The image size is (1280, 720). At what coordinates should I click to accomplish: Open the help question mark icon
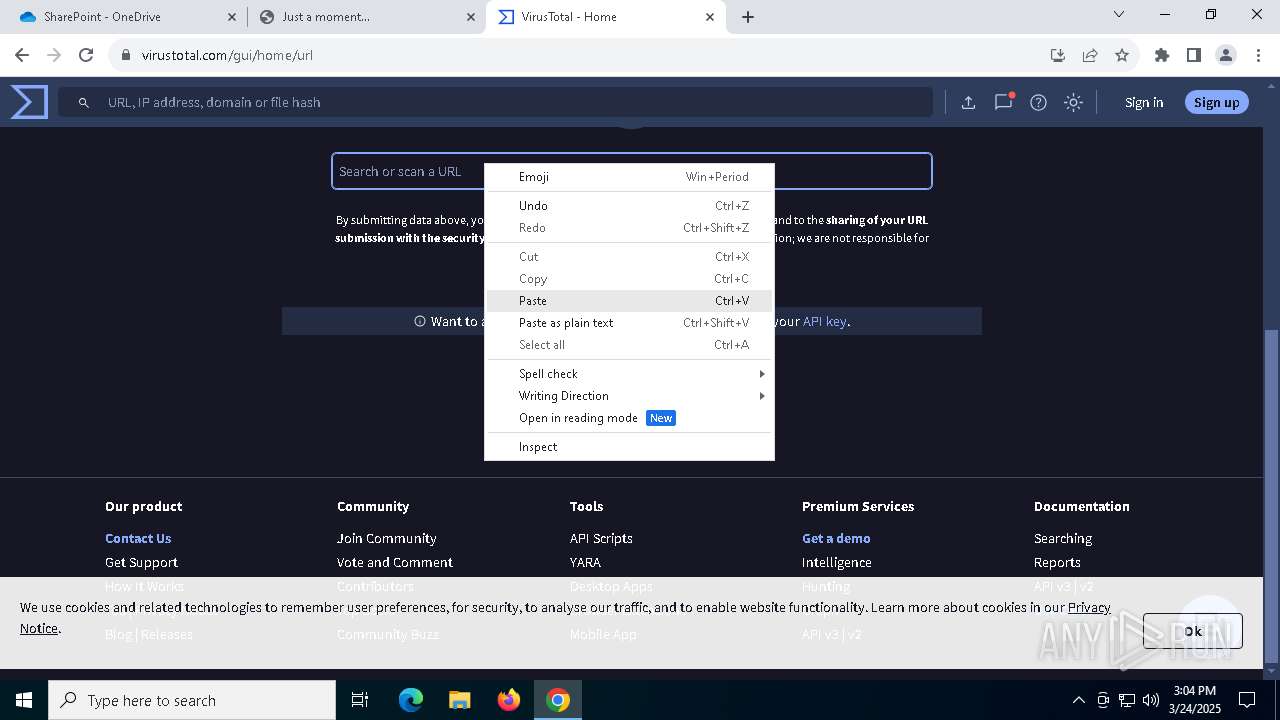tap(1038, 102)
